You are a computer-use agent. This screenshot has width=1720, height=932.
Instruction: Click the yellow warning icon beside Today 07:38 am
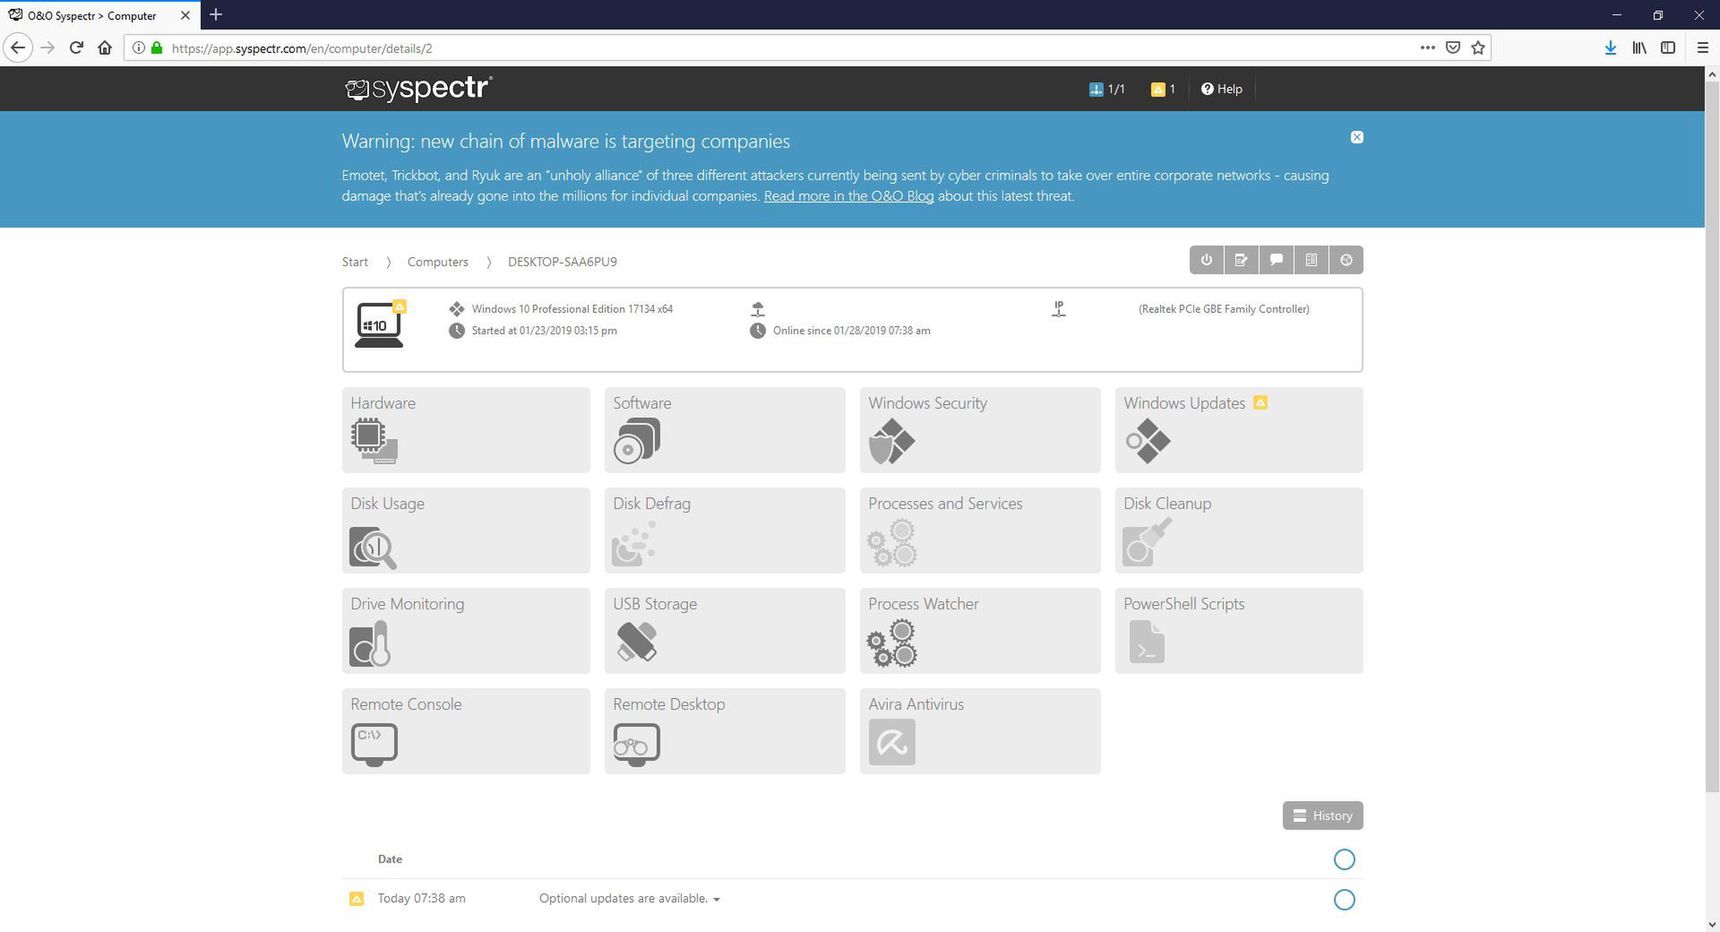(356, 899)
